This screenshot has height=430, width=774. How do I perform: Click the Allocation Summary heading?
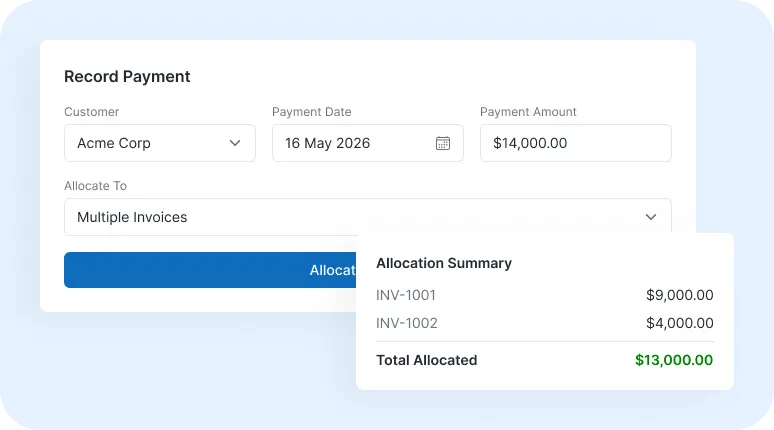tap(444, 263)
